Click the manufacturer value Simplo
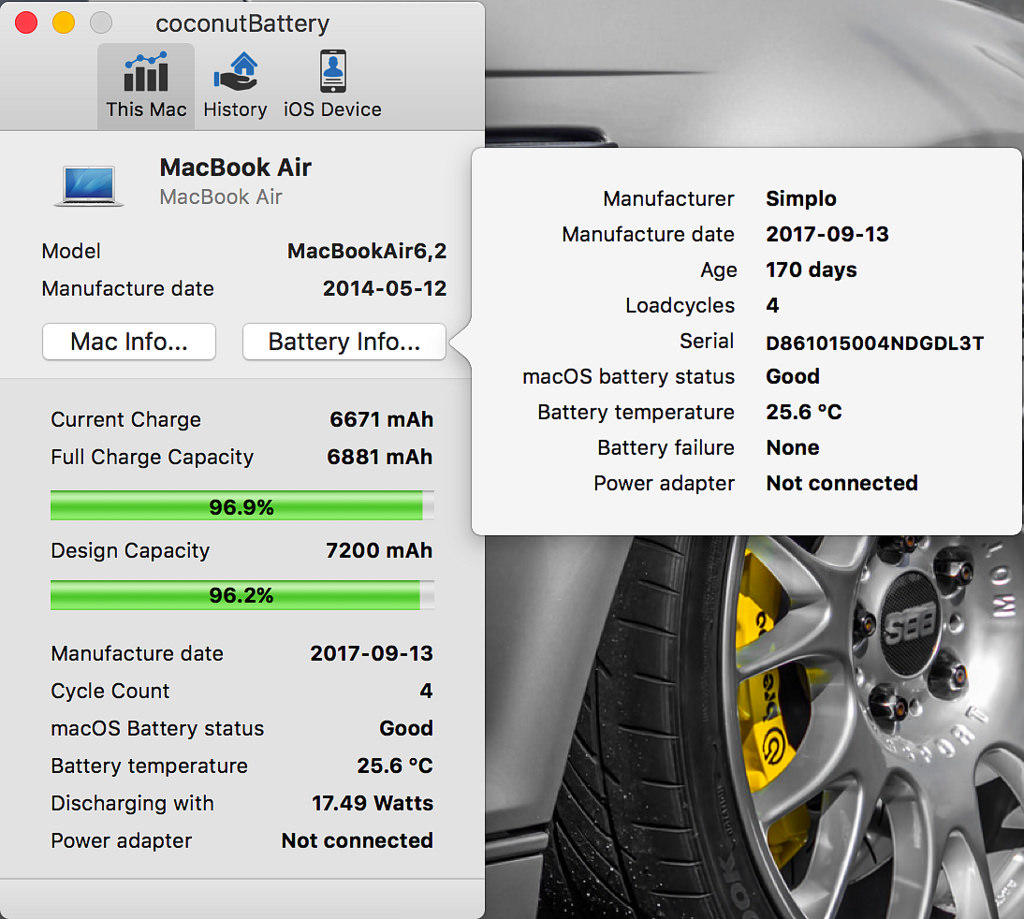 pos(801,199)
